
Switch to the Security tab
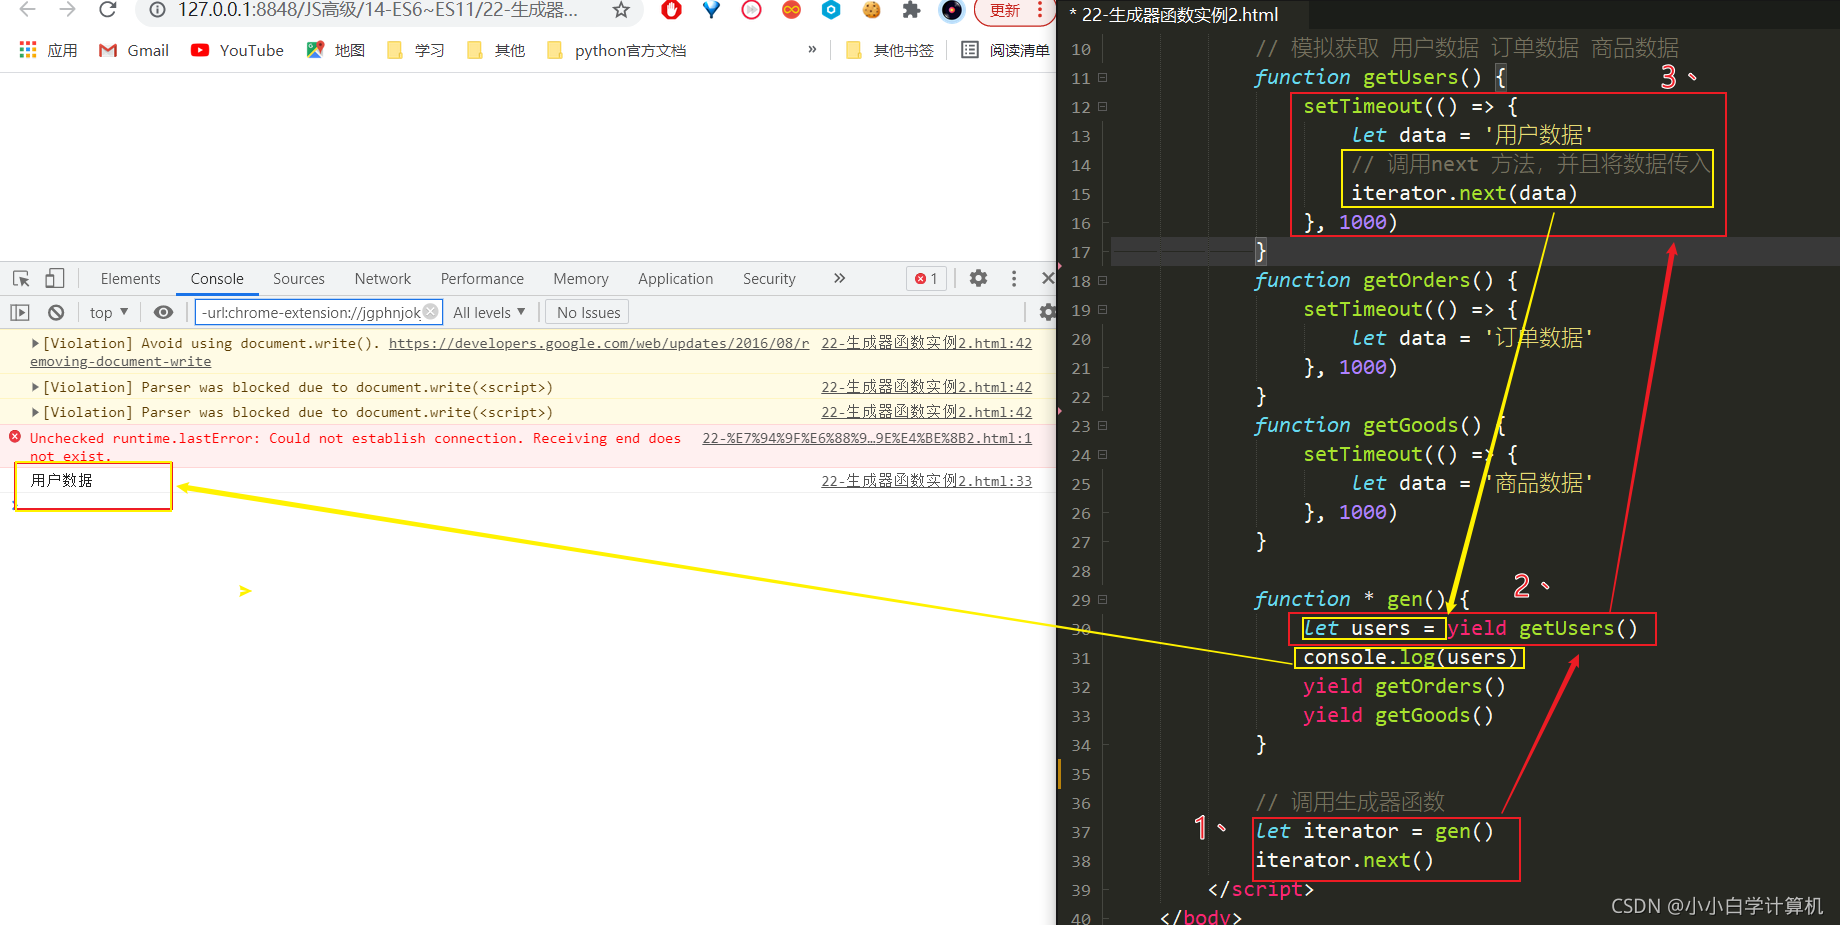769,279
